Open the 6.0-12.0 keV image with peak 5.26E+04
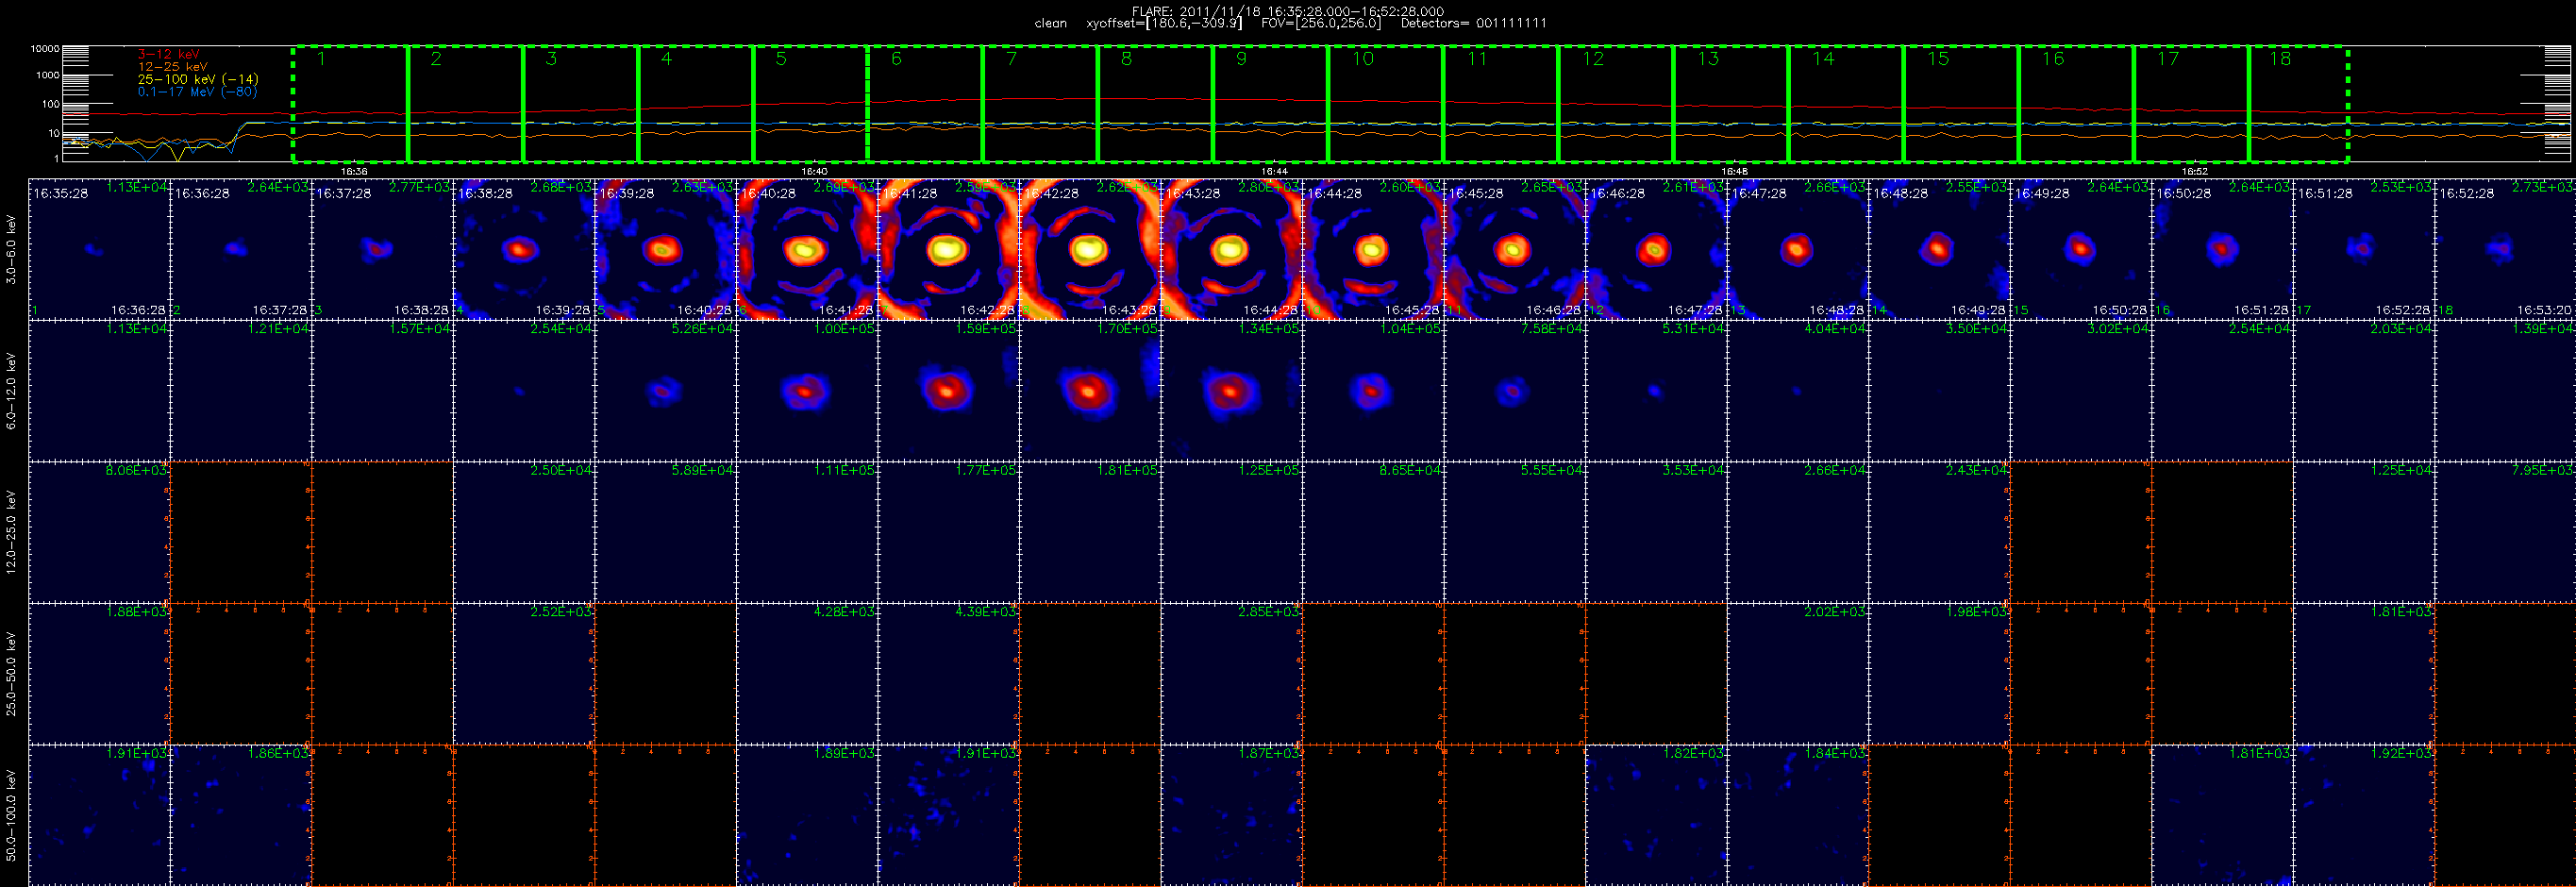The image size is (2576, 887). 665,391
